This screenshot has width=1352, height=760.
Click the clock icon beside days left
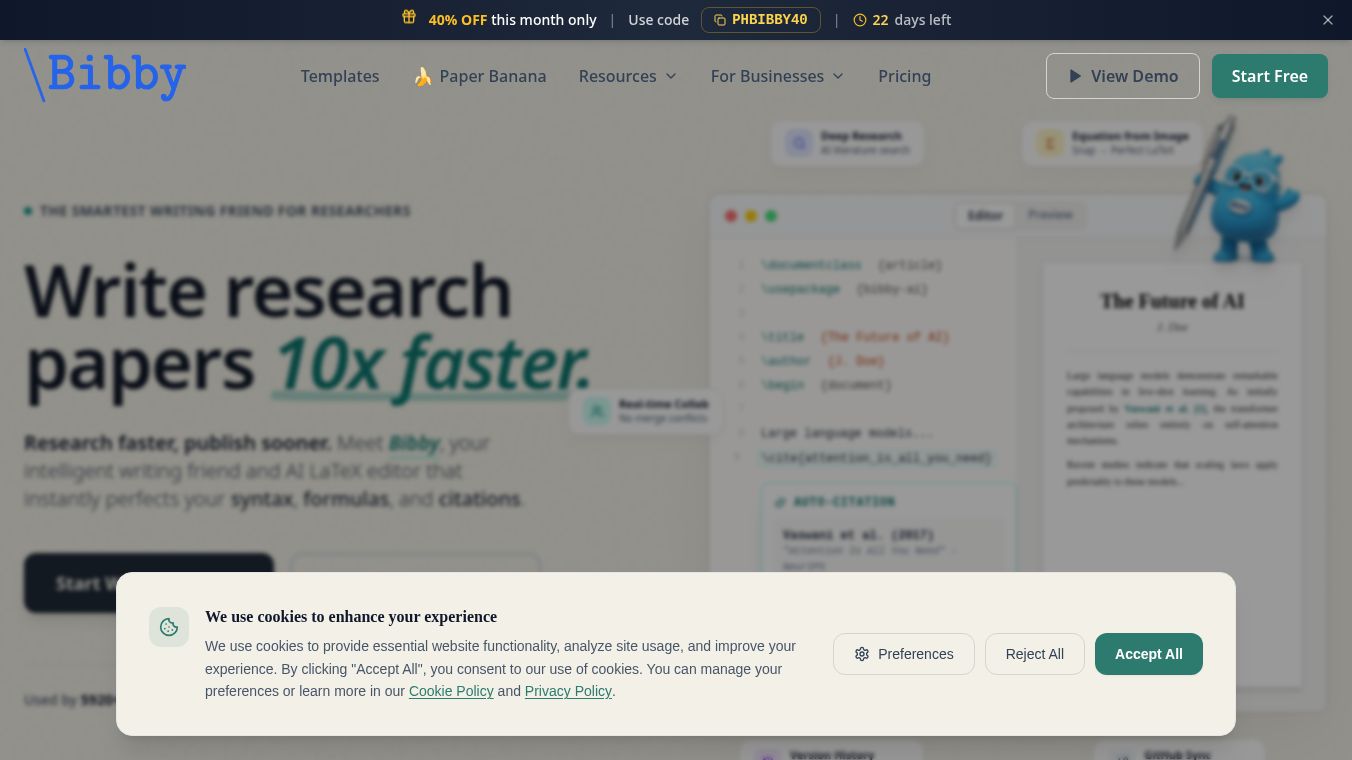coord(860,20)
